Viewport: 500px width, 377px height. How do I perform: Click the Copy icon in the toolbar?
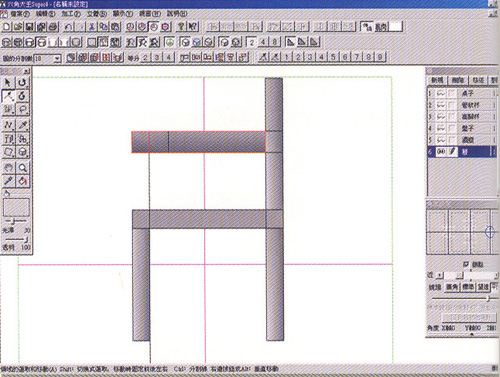tap(104, 27)
